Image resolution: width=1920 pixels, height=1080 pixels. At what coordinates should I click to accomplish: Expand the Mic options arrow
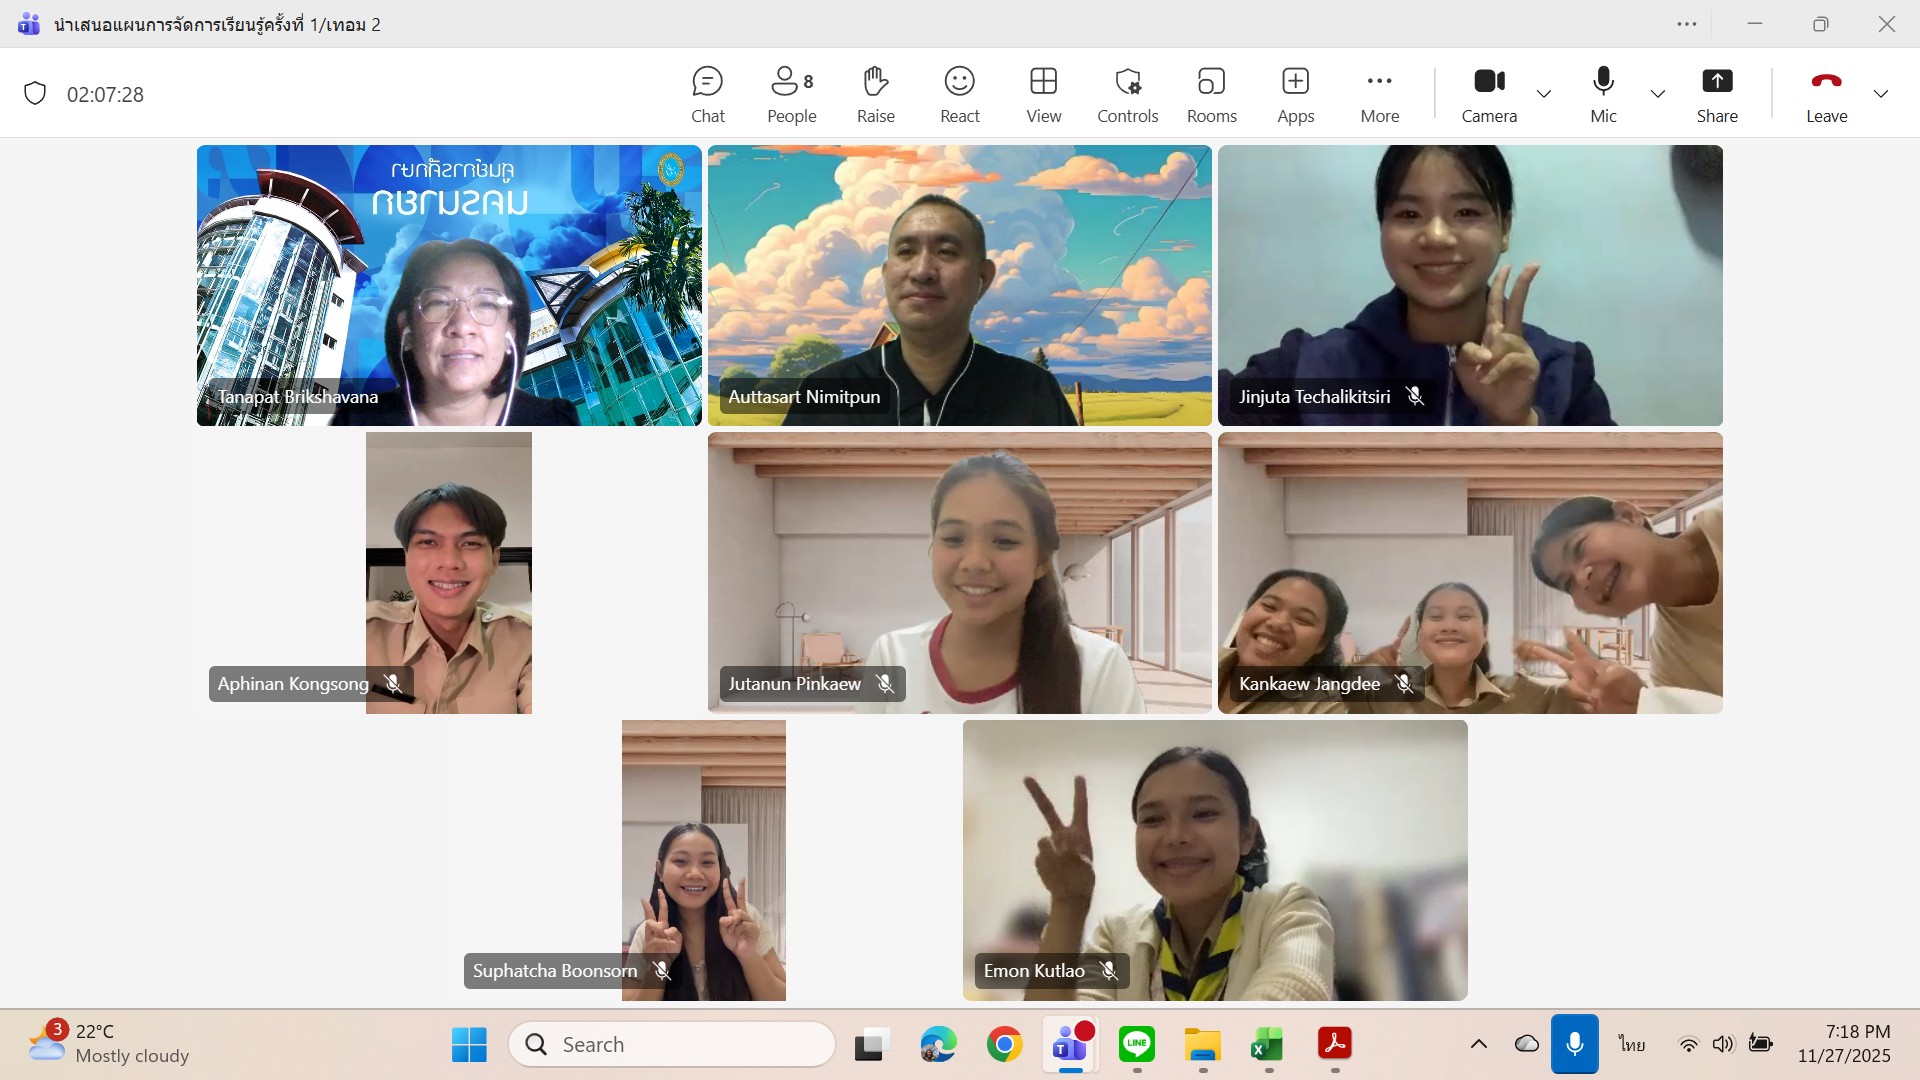click(x=1657, y=94)
